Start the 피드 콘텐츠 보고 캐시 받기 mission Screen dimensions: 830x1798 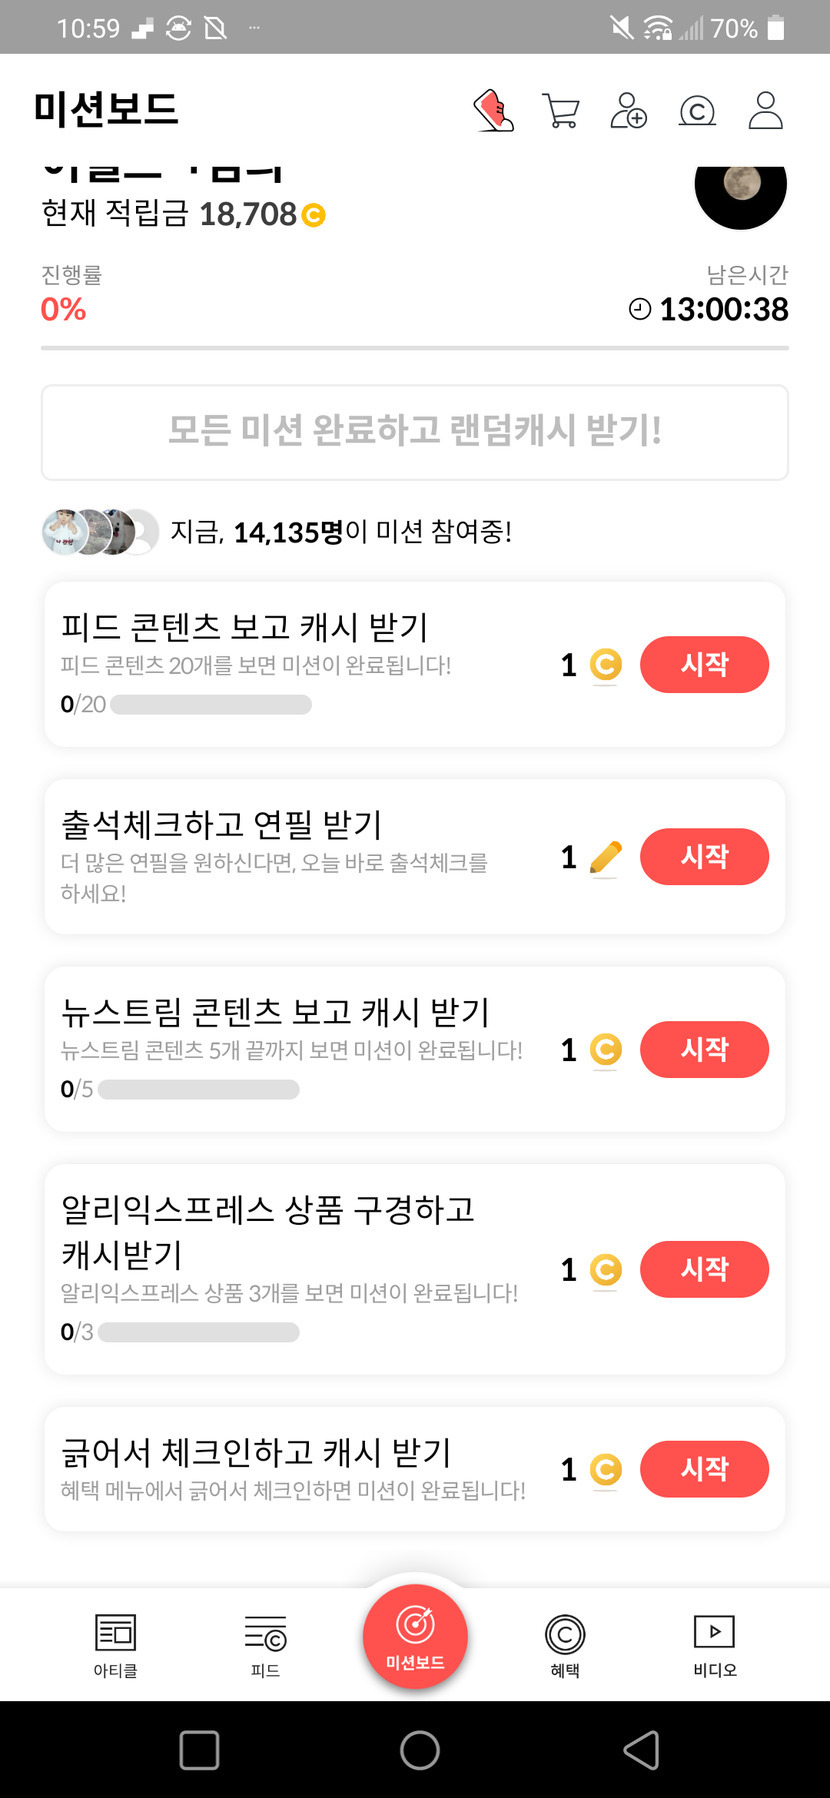click(704, 664)
